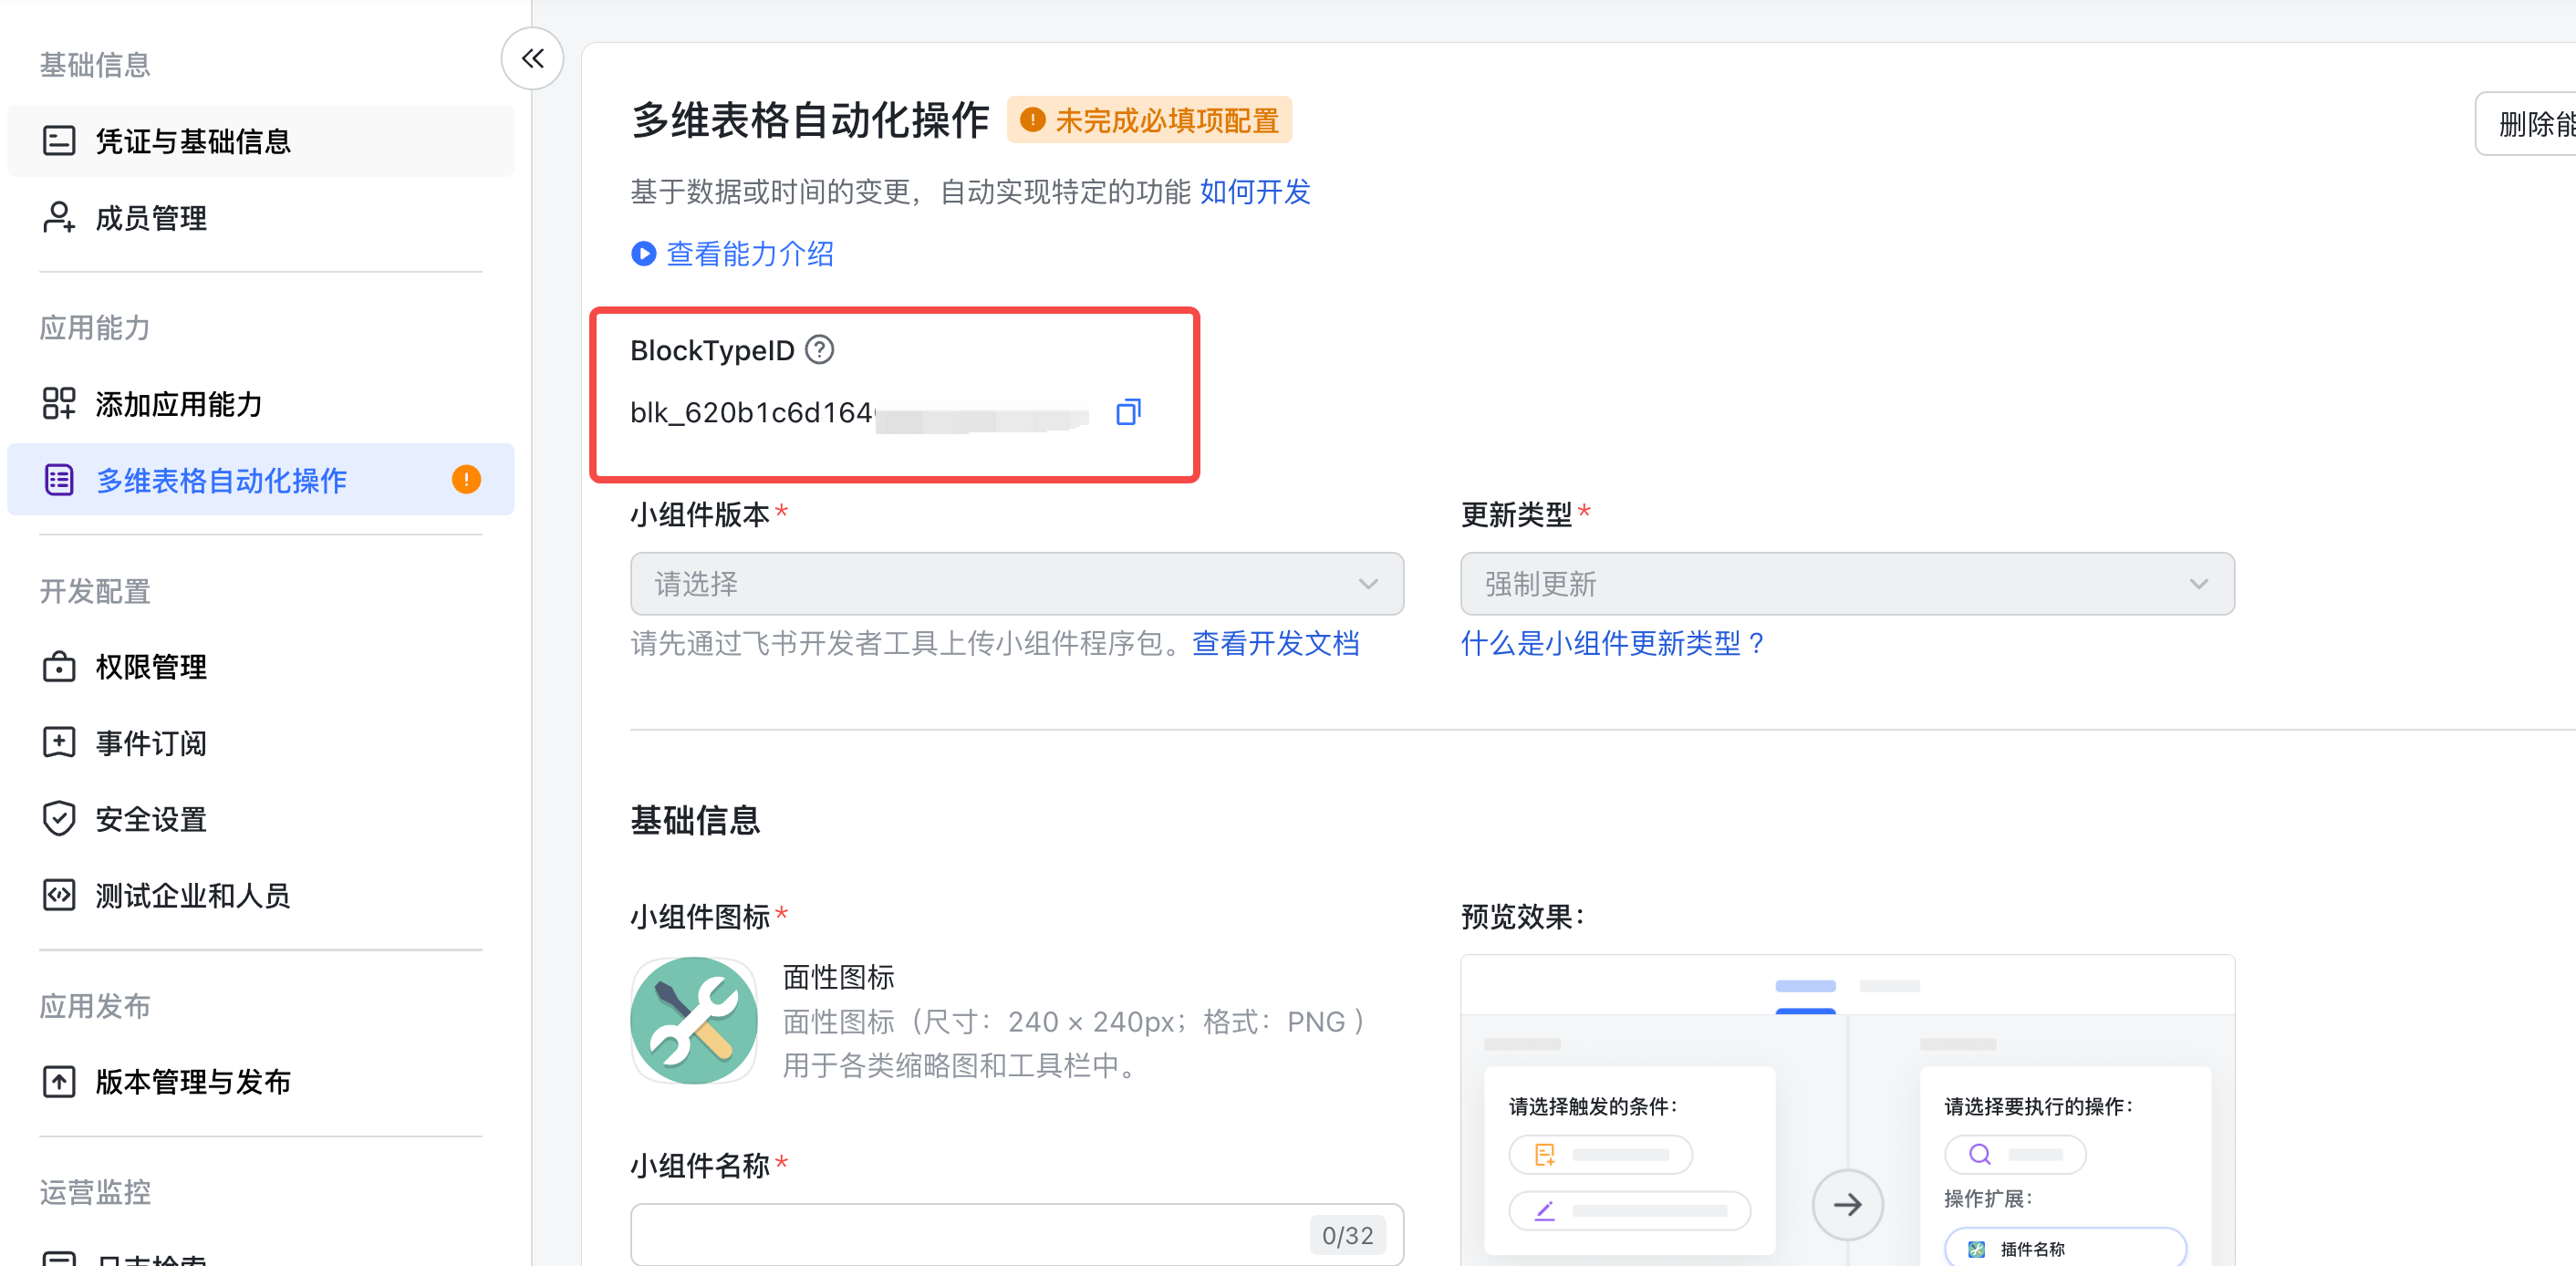Click the 事件订阅 icon
This screenshot has height=1266, width=2576.
pyautogui.click(x=59, y=742)
